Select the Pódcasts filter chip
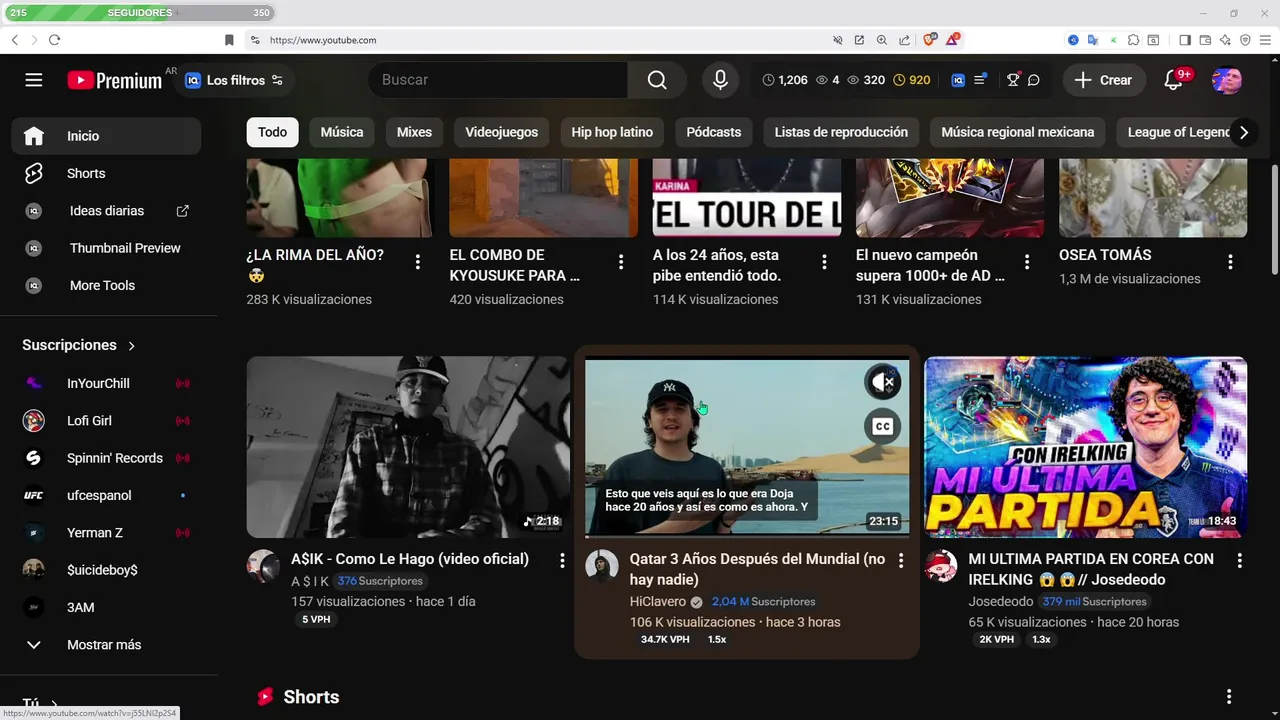Image resolution: width=1280 pixels, height=720 pixels. coord(714,132)
